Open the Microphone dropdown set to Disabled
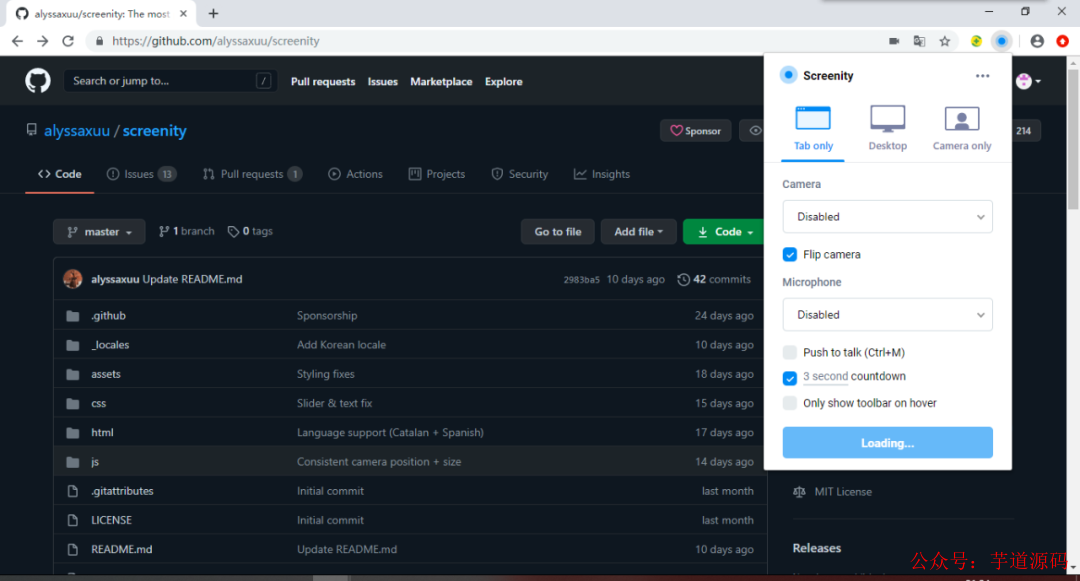 pyautogui.click(x=887, y=315)
